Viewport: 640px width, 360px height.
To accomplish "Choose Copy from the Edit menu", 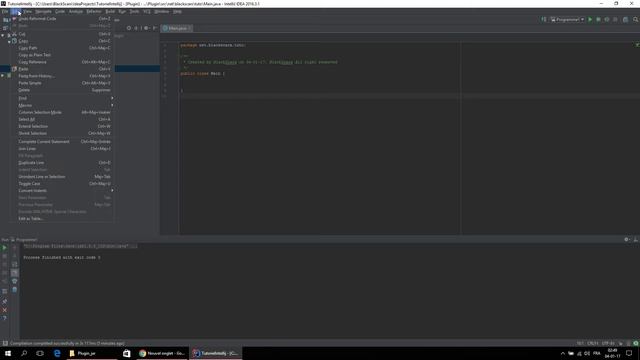I will tap(62, 41).
